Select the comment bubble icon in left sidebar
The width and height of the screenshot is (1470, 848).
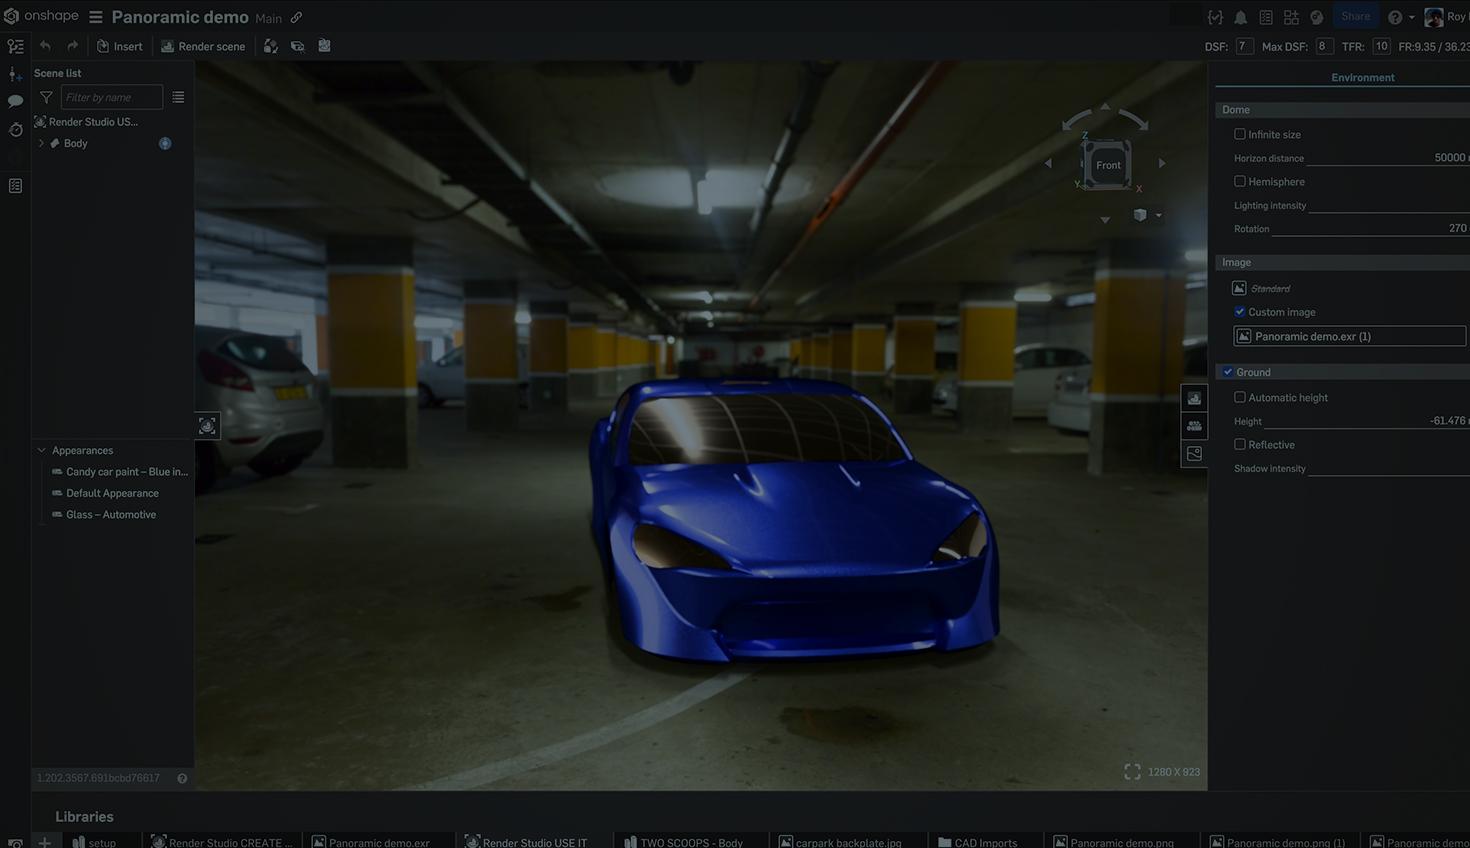click(x=15, y=101)
